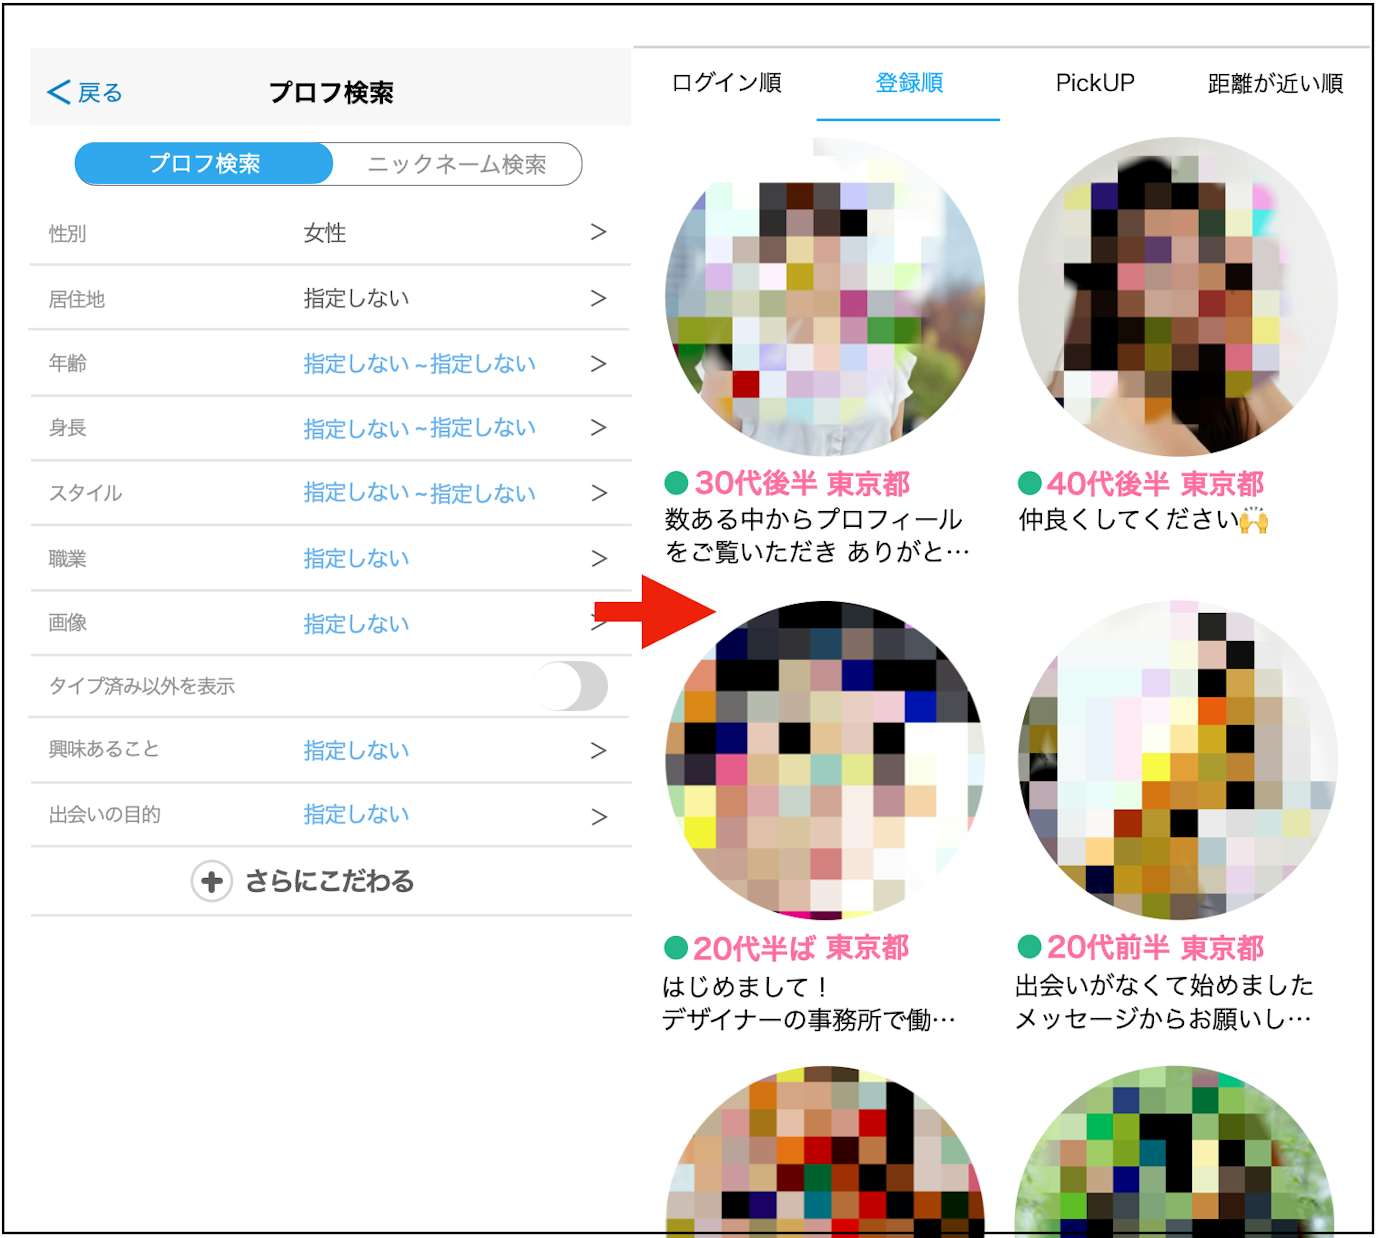The width and height of the screenshot is (1378, 1238).
Task: Open the 興味あること chevron
Action: tap(598, 750)
